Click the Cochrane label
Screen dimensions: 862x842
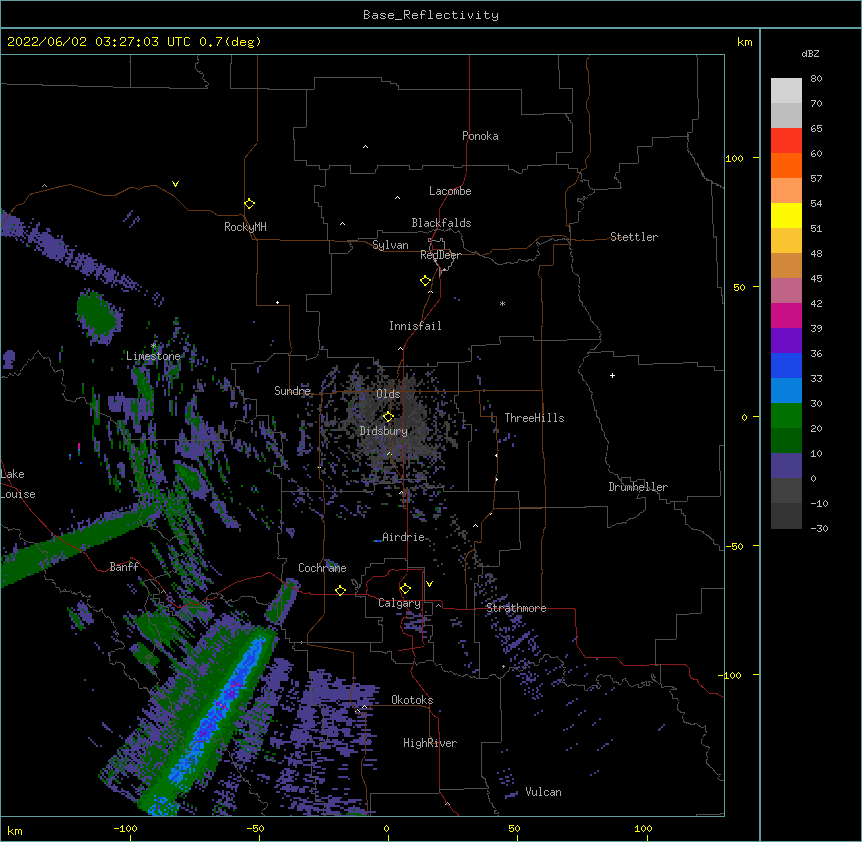(x=322, y=568)
